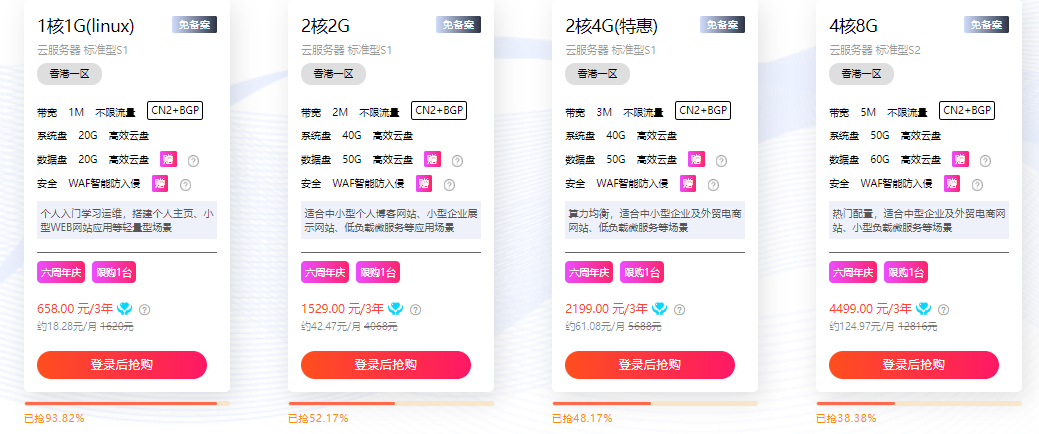Click help icon next to 2核2G WAF security
This screenshot has width=1039, height=434.
click(449, 185)
